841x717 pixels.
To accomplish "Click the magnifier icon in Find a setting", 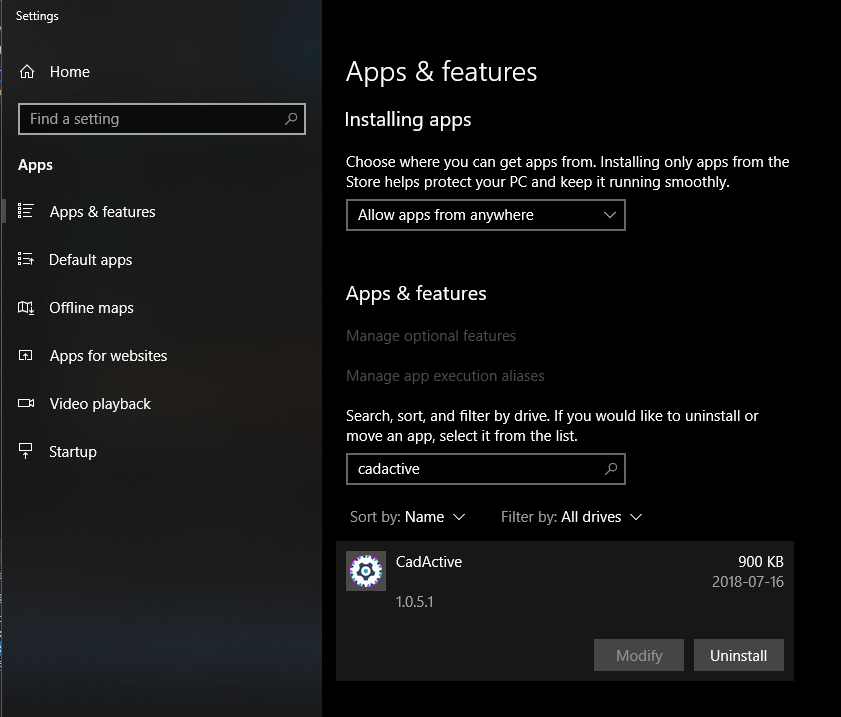I will pyautogui.click(x=291, y=119).
